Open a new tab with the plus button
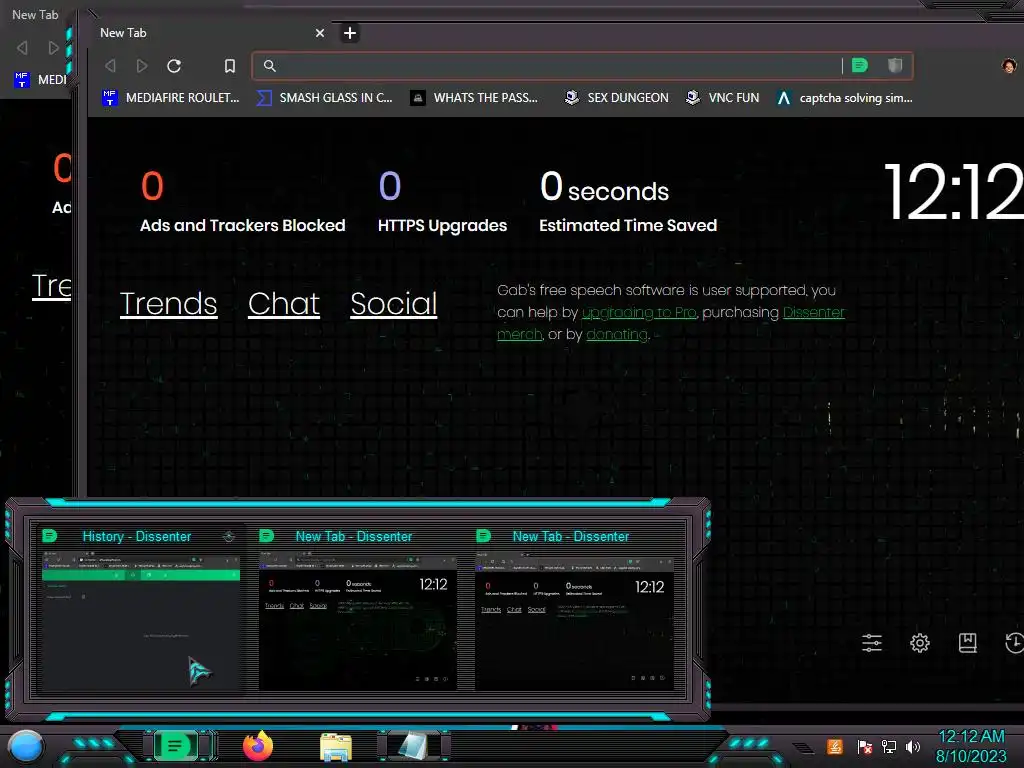 350,33
